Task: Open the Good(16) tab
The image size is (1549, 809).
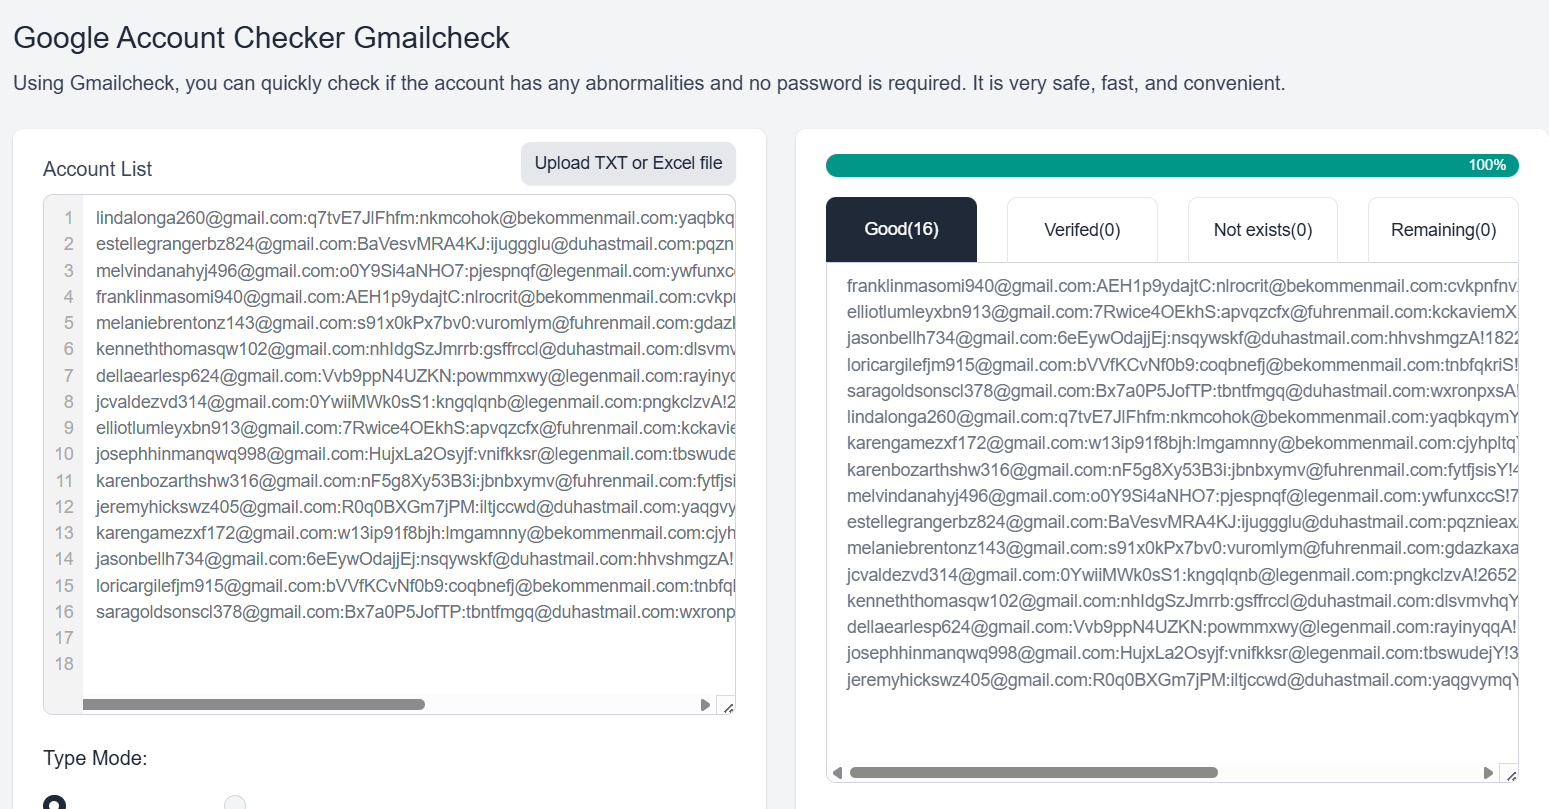Action: [901, 230]
